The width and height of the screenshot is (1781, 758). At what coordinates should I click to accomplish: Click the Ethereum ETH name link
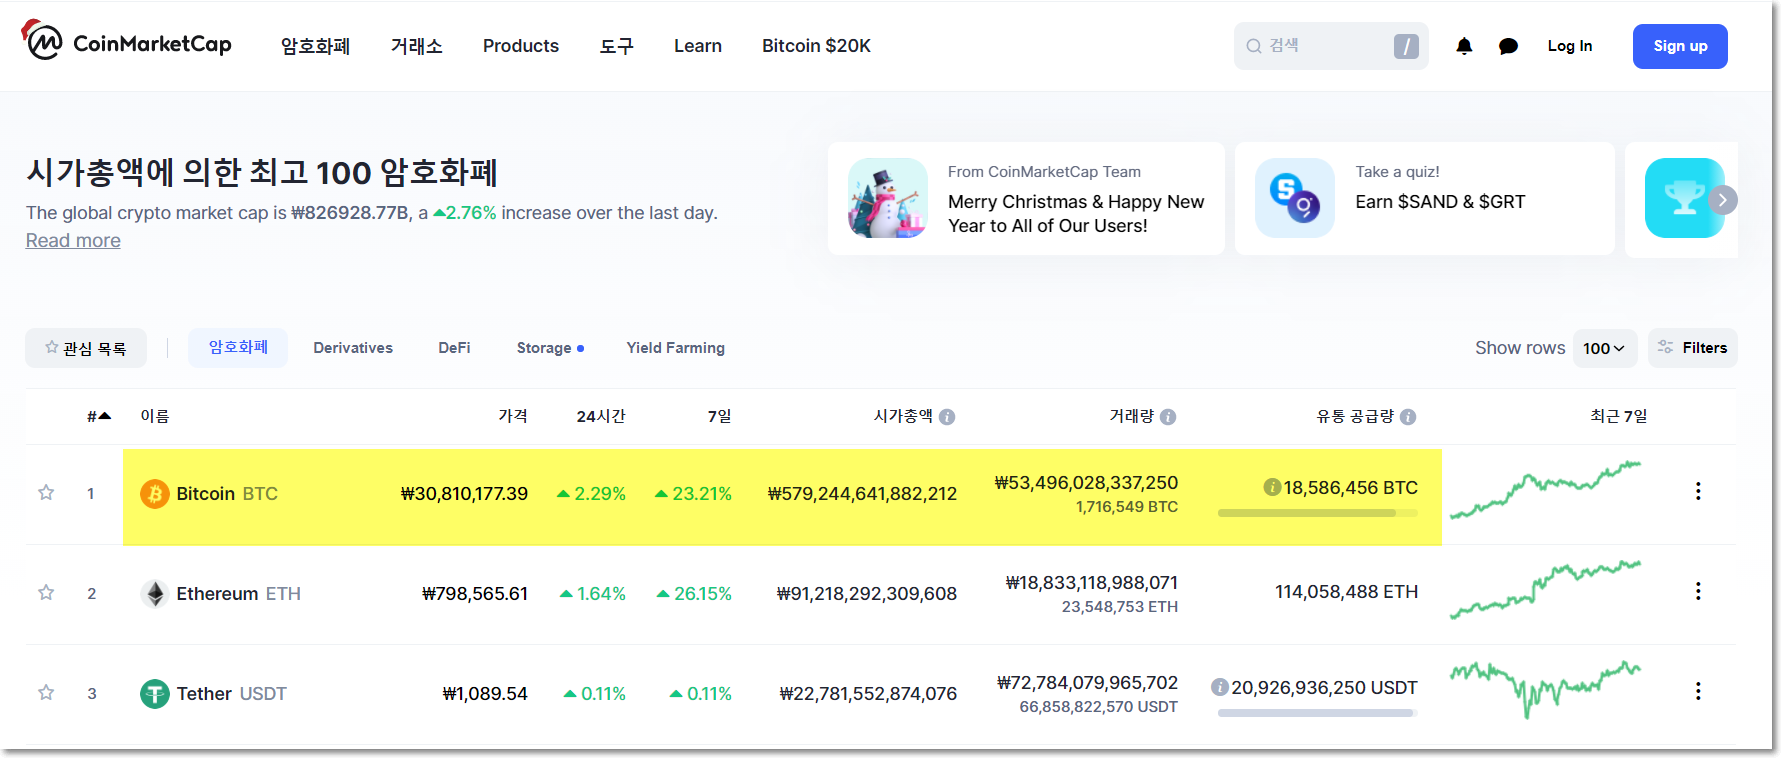click(238, 594)
